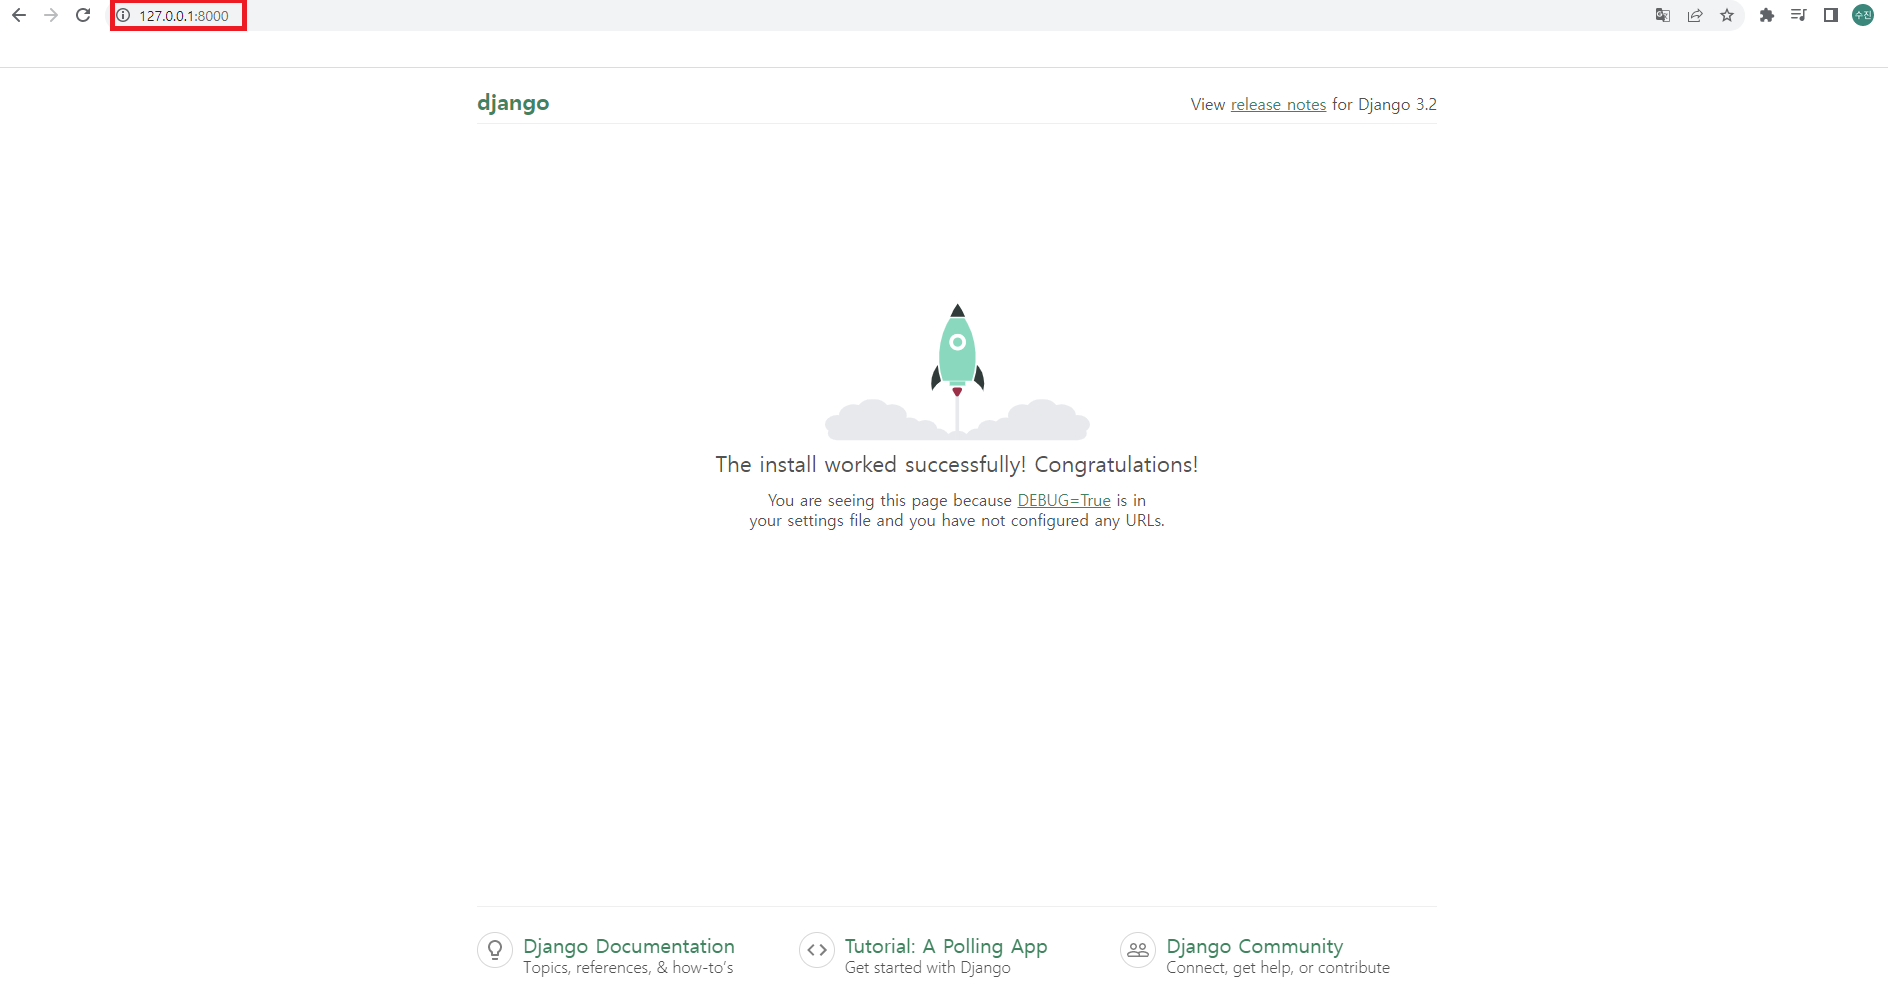Screen dimensions: 1888x1000
Task: Click 'Connect, get help, or contribute' text
Action: [x=1278, y=968]
